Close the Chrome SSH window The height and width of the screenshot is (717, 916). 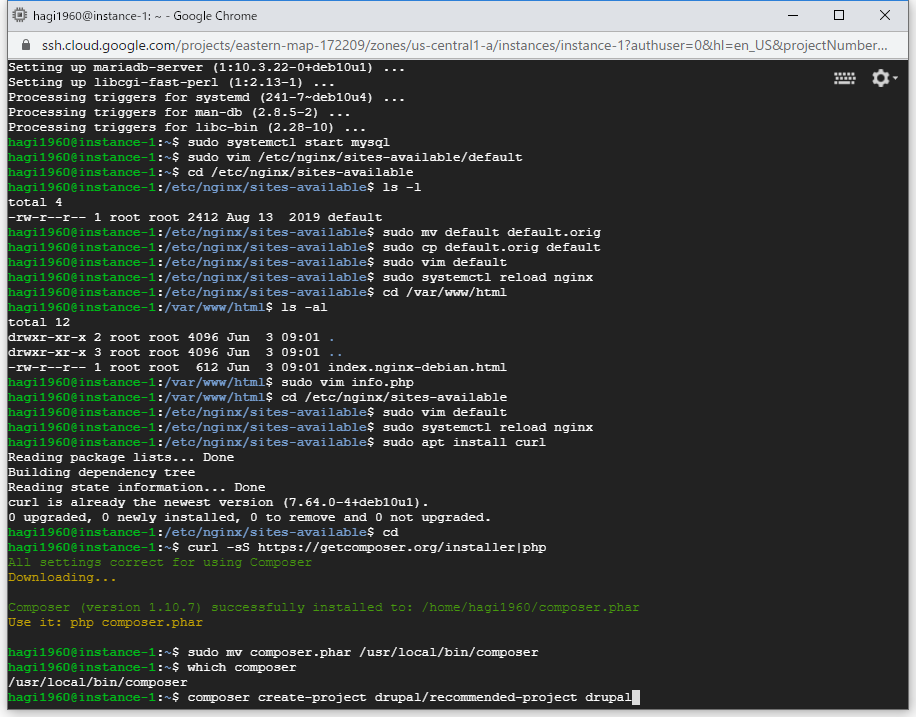(884, 16)
